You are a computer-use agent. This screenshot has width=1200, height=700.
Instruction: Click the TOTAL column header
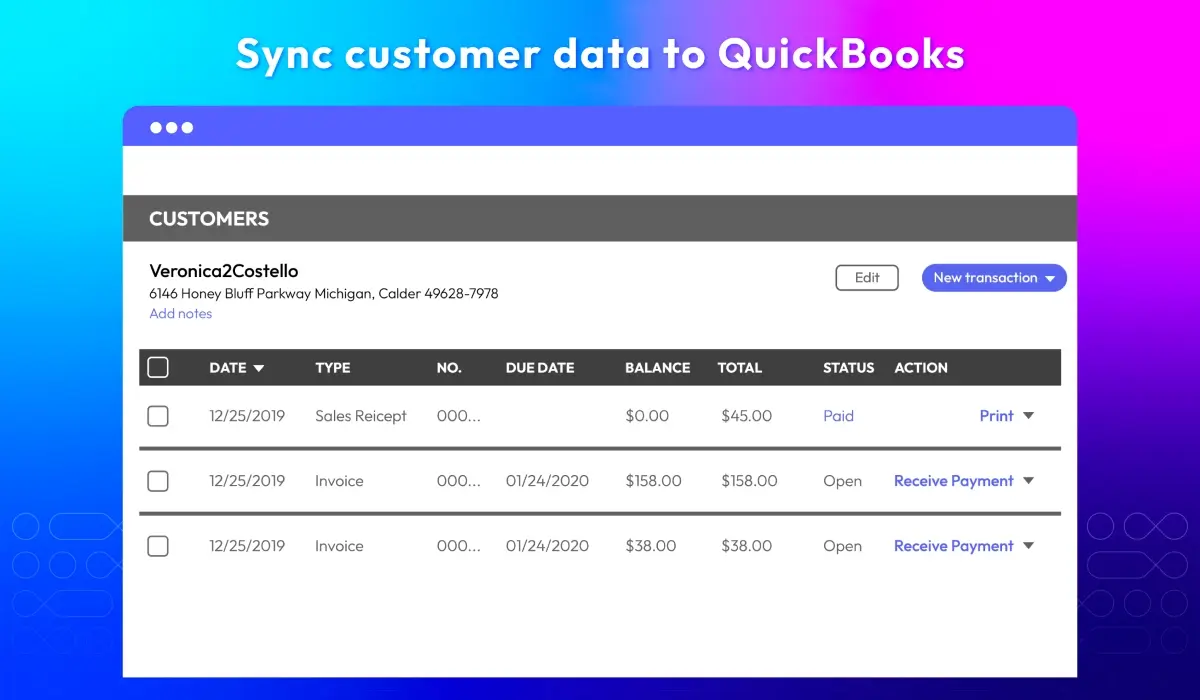tap(740, 368)
